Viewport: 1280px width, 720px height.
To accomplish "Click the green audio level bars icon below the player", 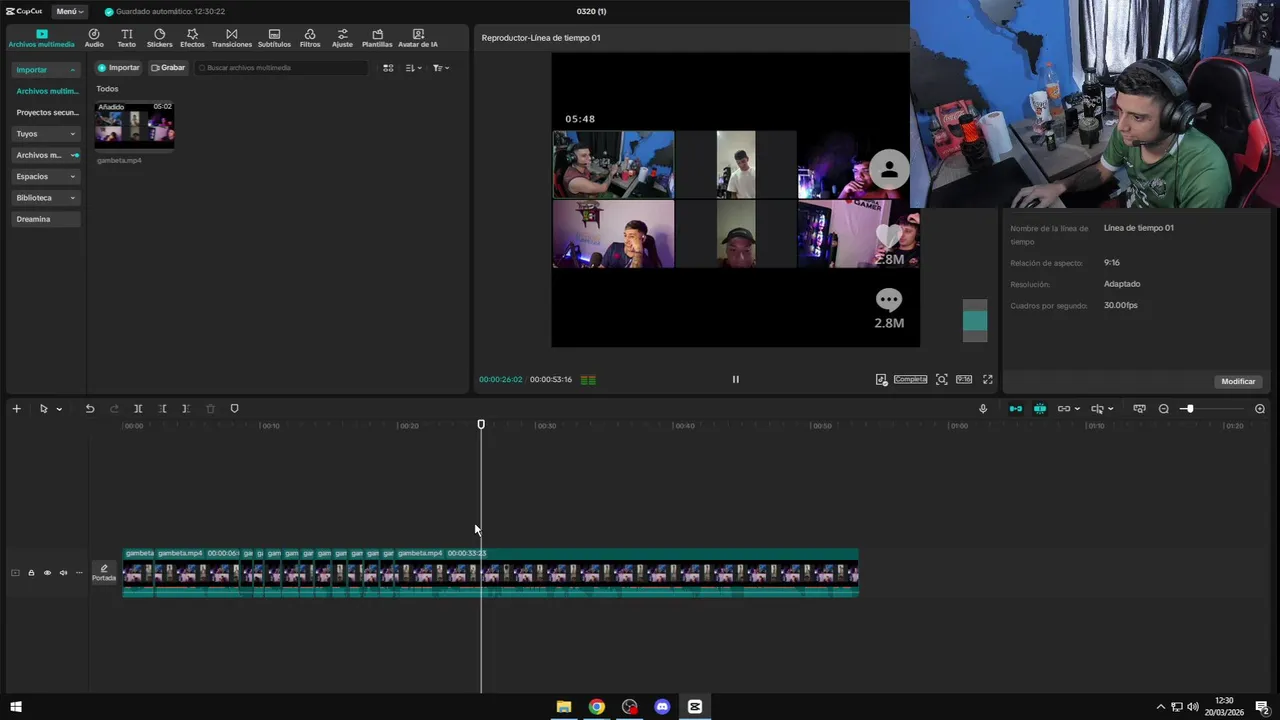I will (588, 380).
